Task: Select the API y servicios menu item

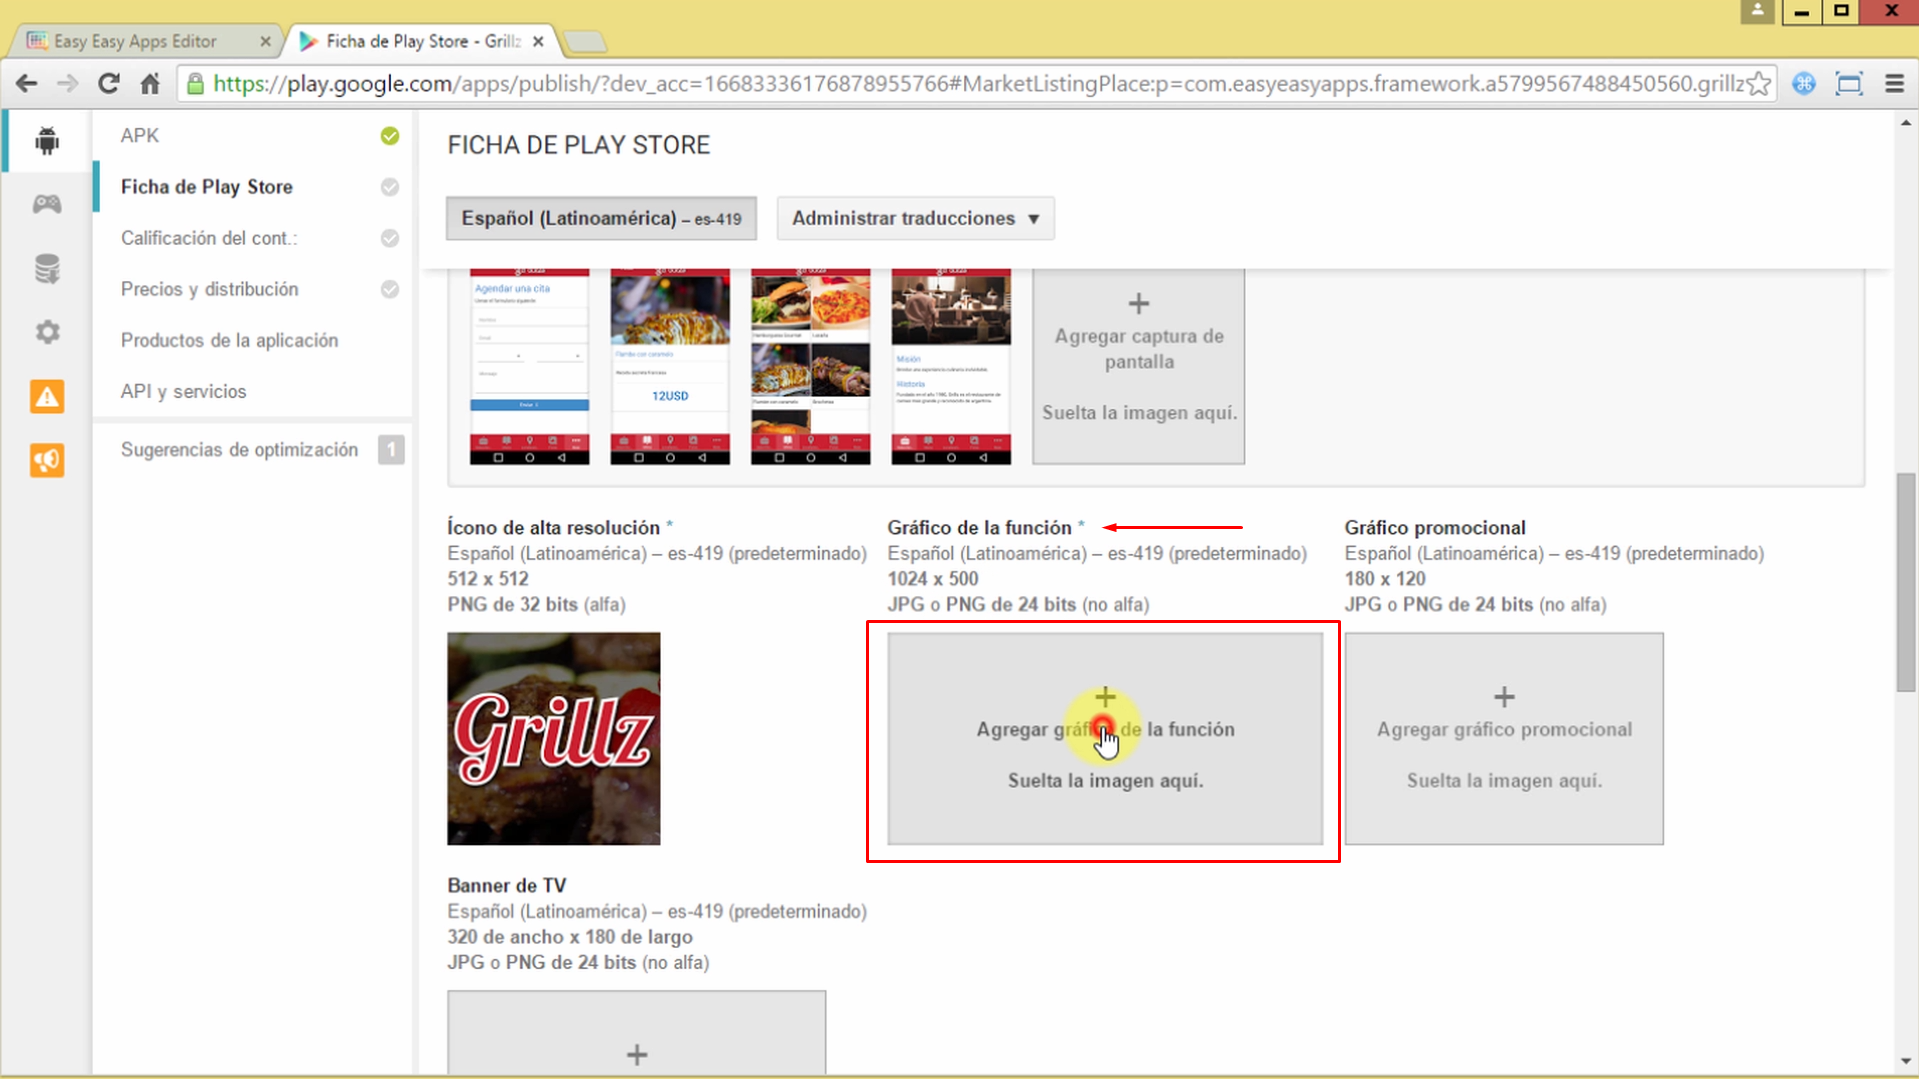Action: (184, 391)
